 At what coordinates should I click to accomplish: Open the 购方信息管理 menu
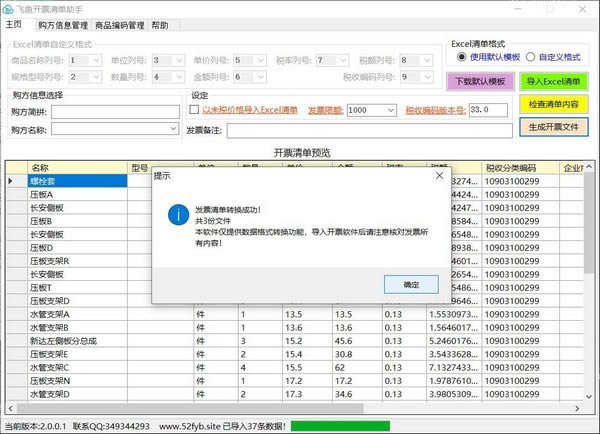pos(62,25)
